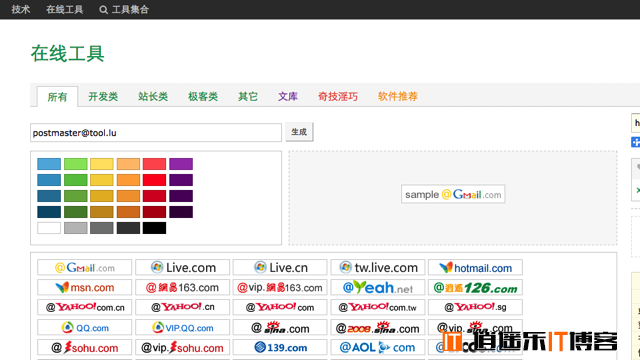The height and width of the screenshot is (360, 640).
Task: Click the 在线工具 page heading
Action: (x=68, y=53)
